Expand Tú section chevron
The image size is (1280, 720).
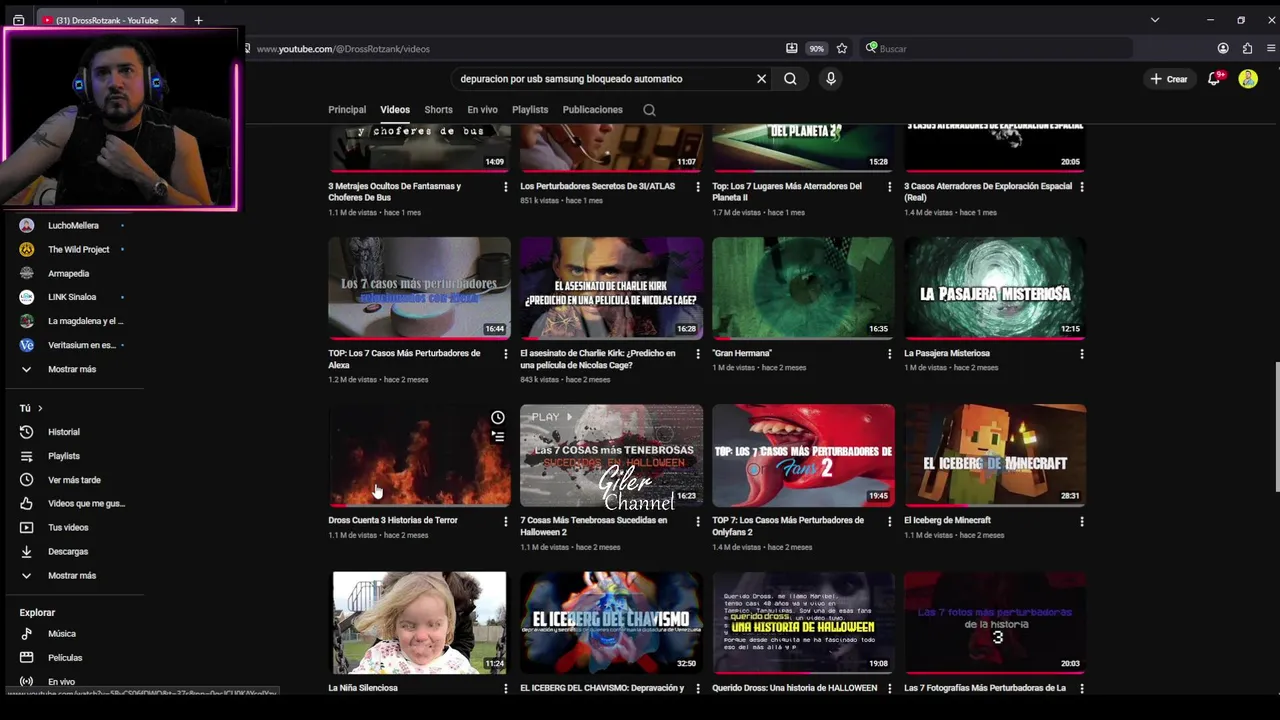[x=39, y=408]
